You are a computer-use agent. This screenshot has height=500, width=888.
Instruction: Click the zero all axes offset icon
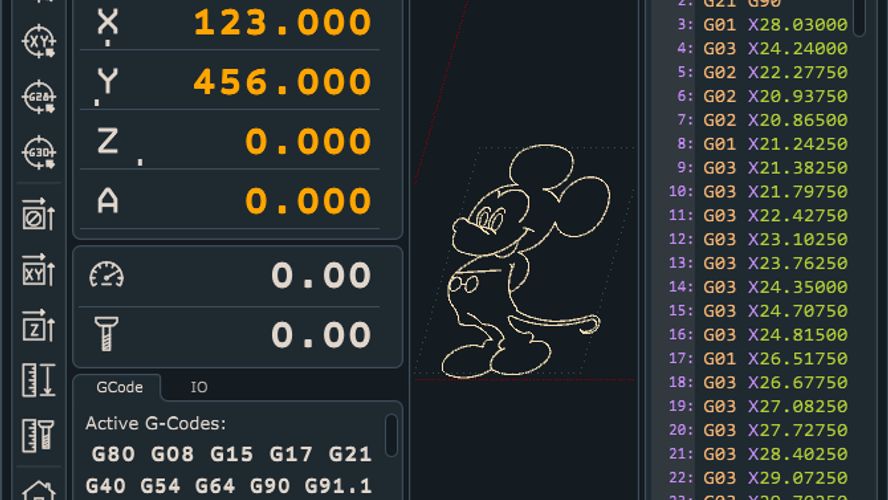point(38,214)
